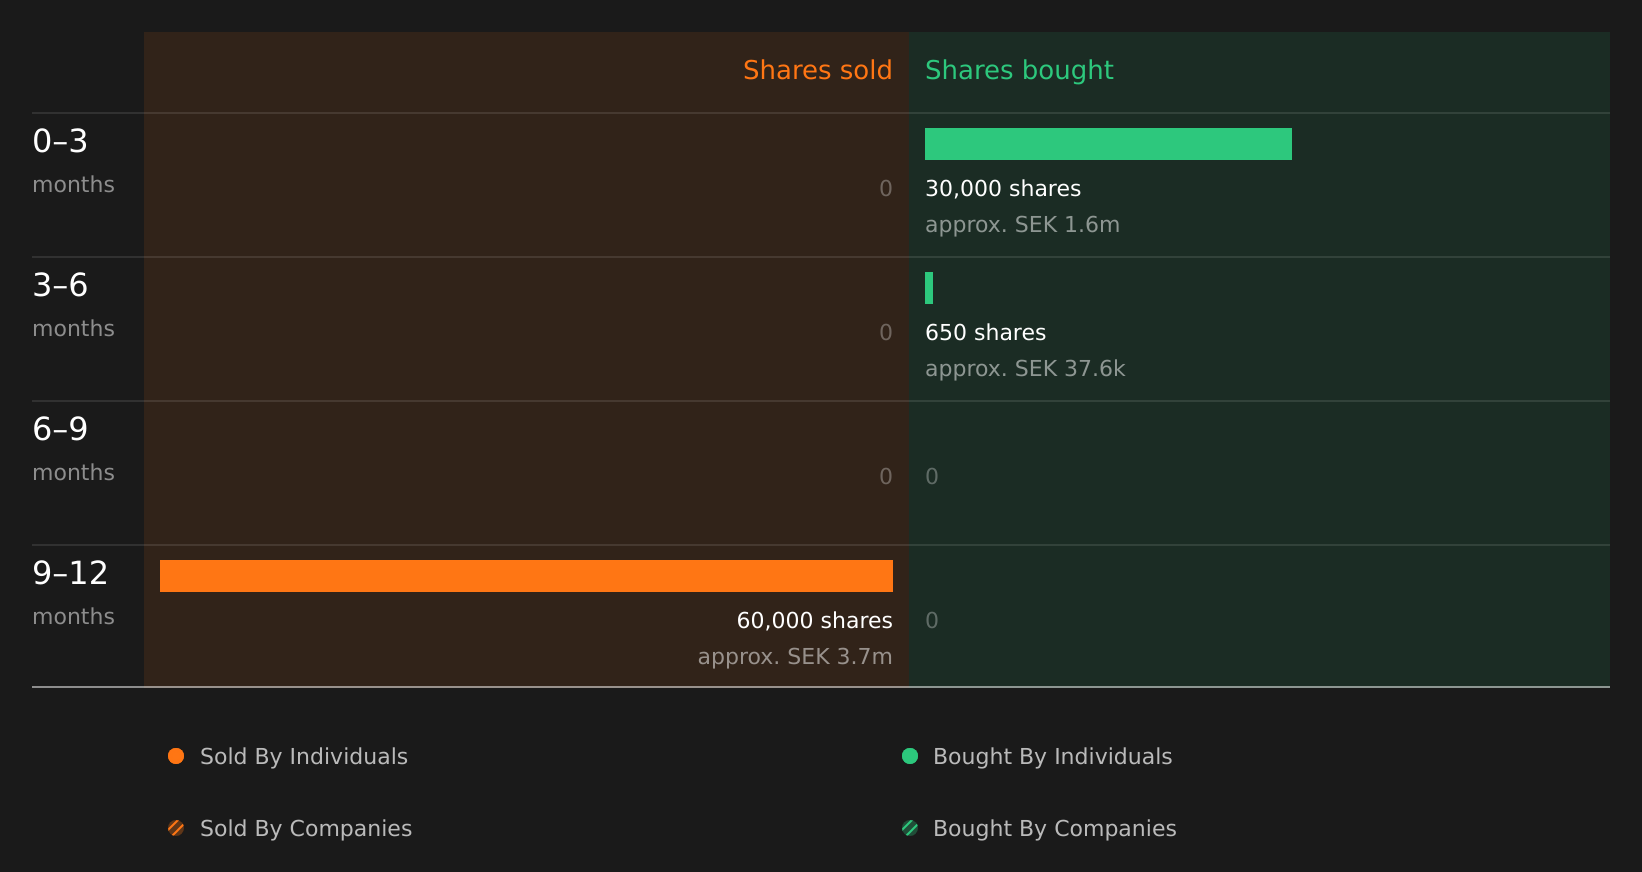Click the 650 shares value
The image size is (1642, 872).
[986, 333]
